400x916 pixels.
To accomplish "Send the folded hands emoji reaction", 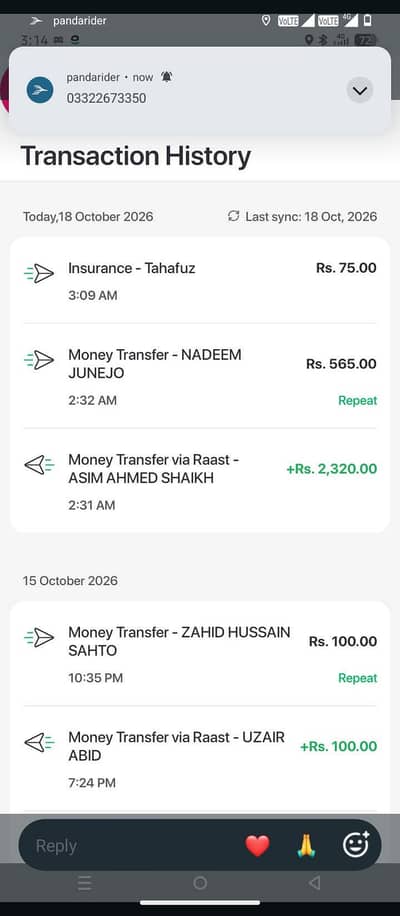I will click(307, 846).
